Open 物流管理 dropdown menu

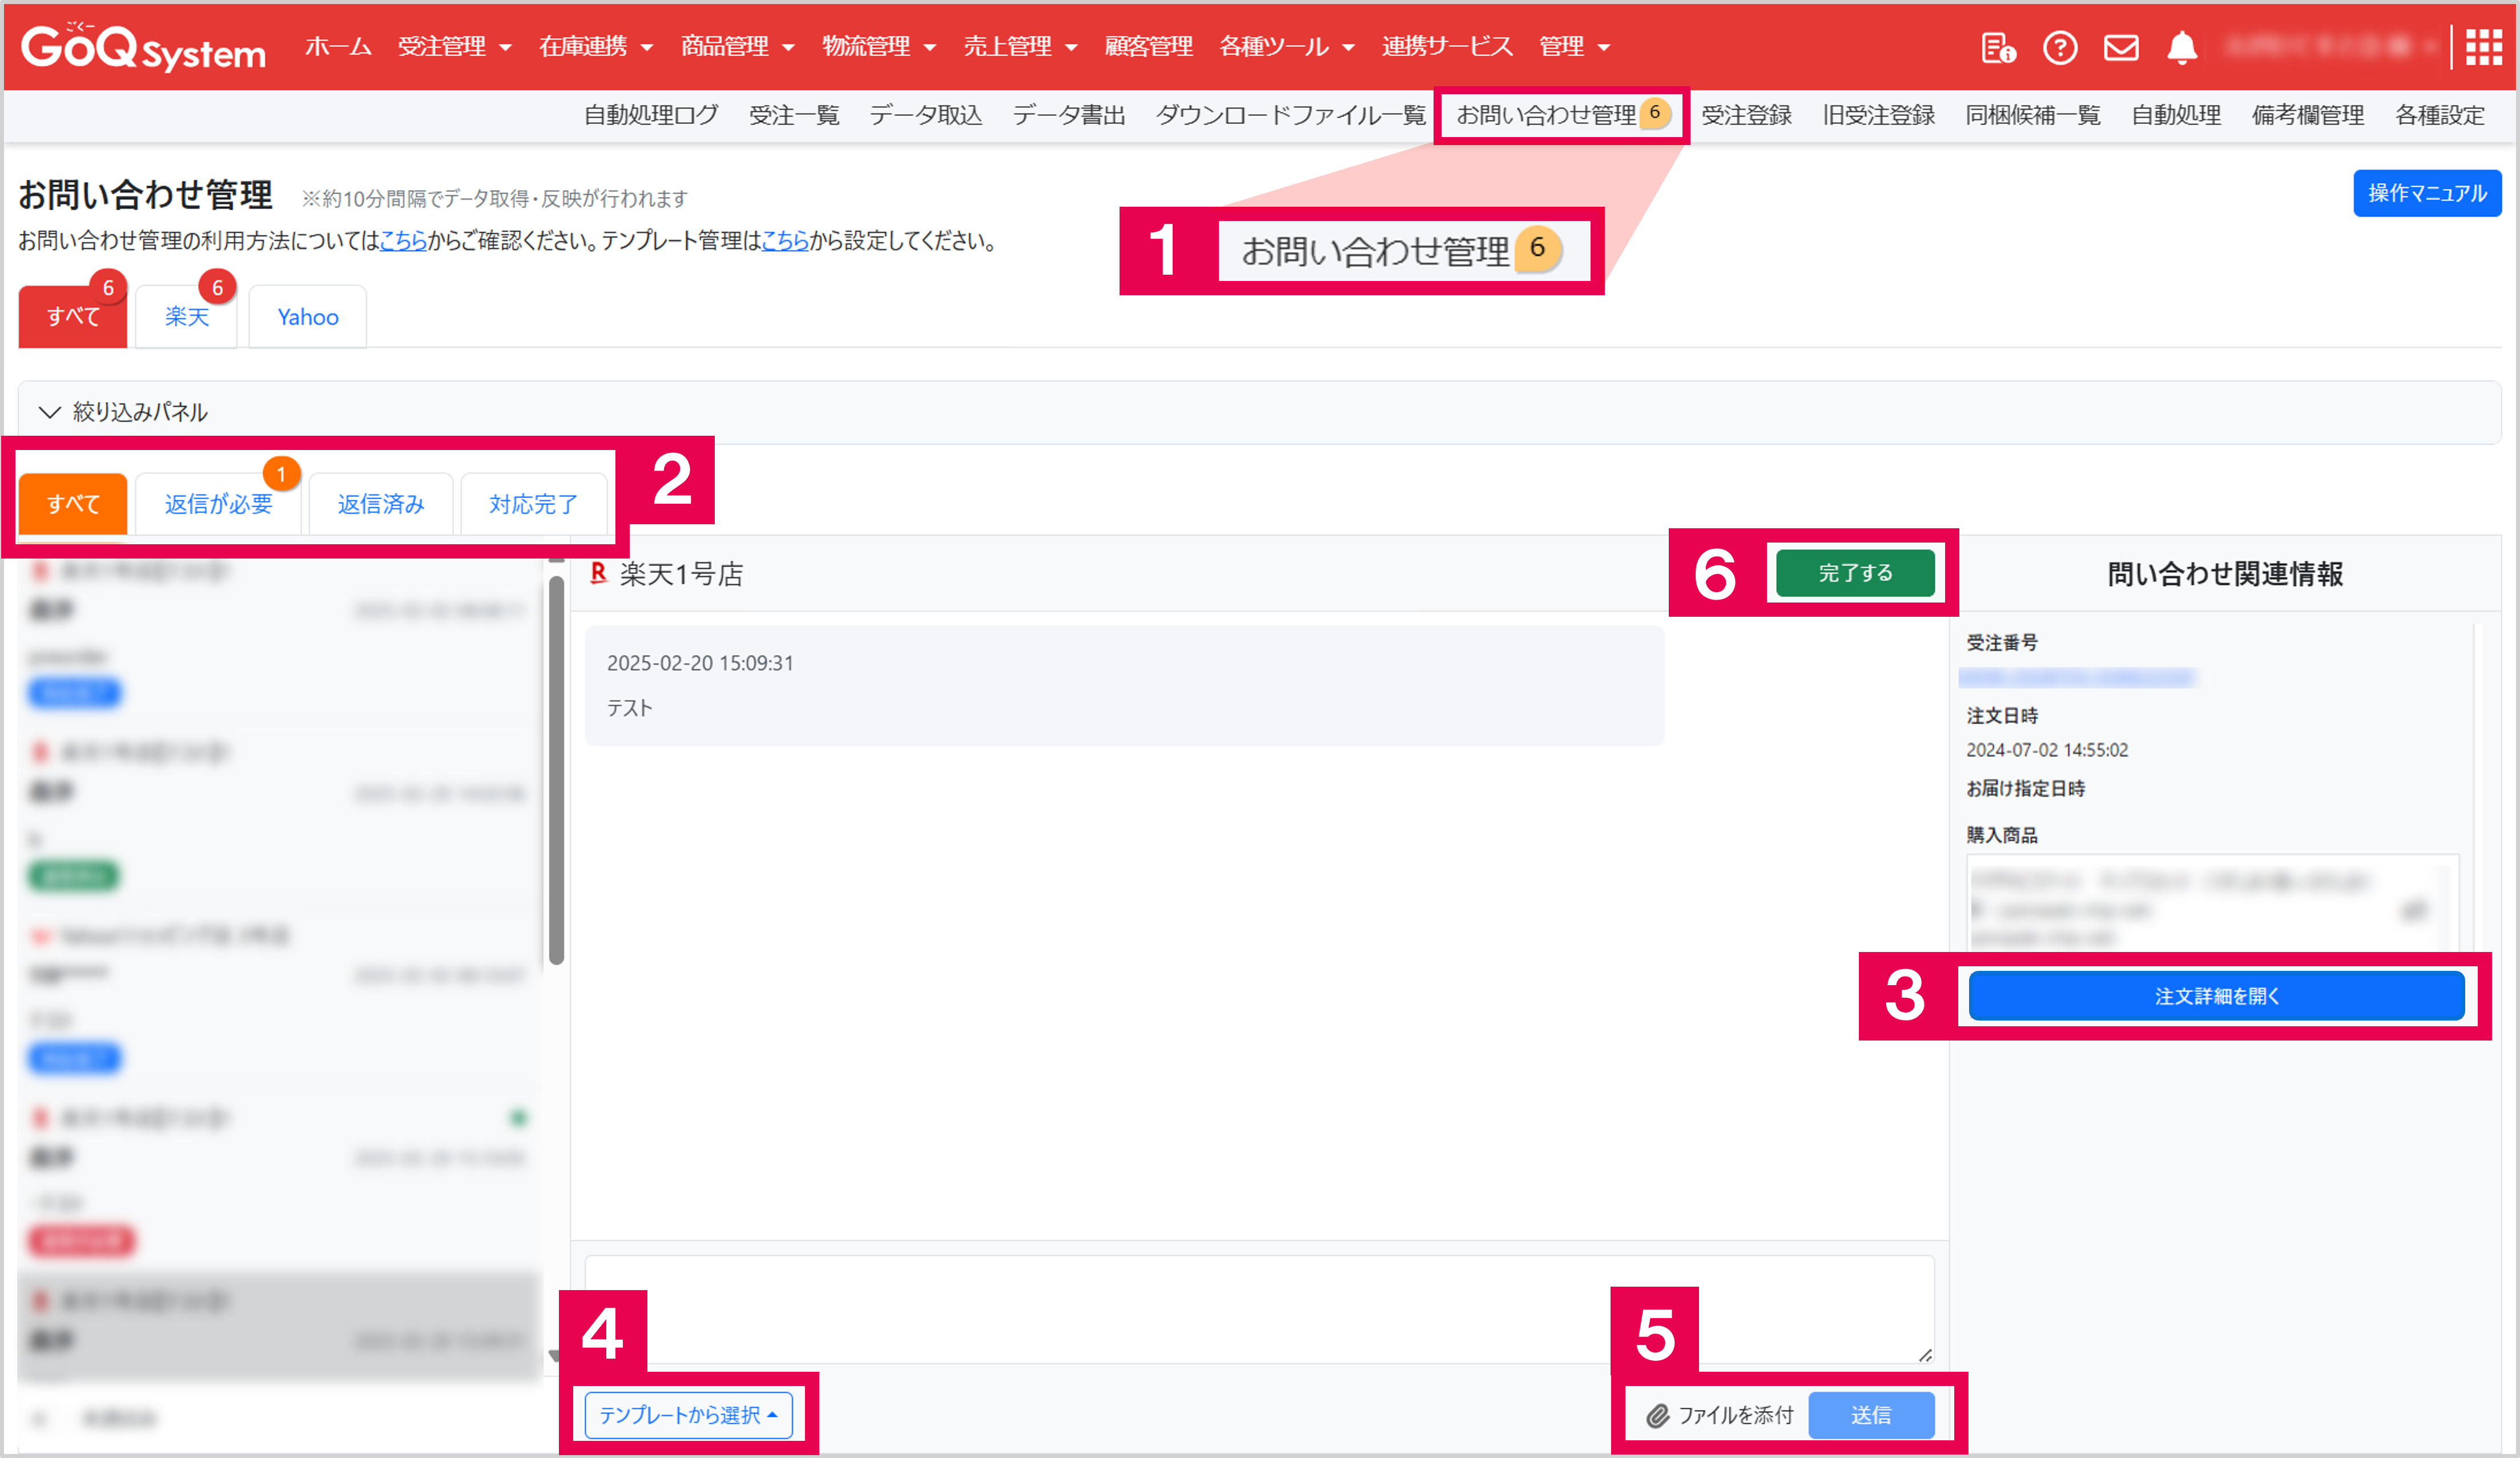[879, 47]
